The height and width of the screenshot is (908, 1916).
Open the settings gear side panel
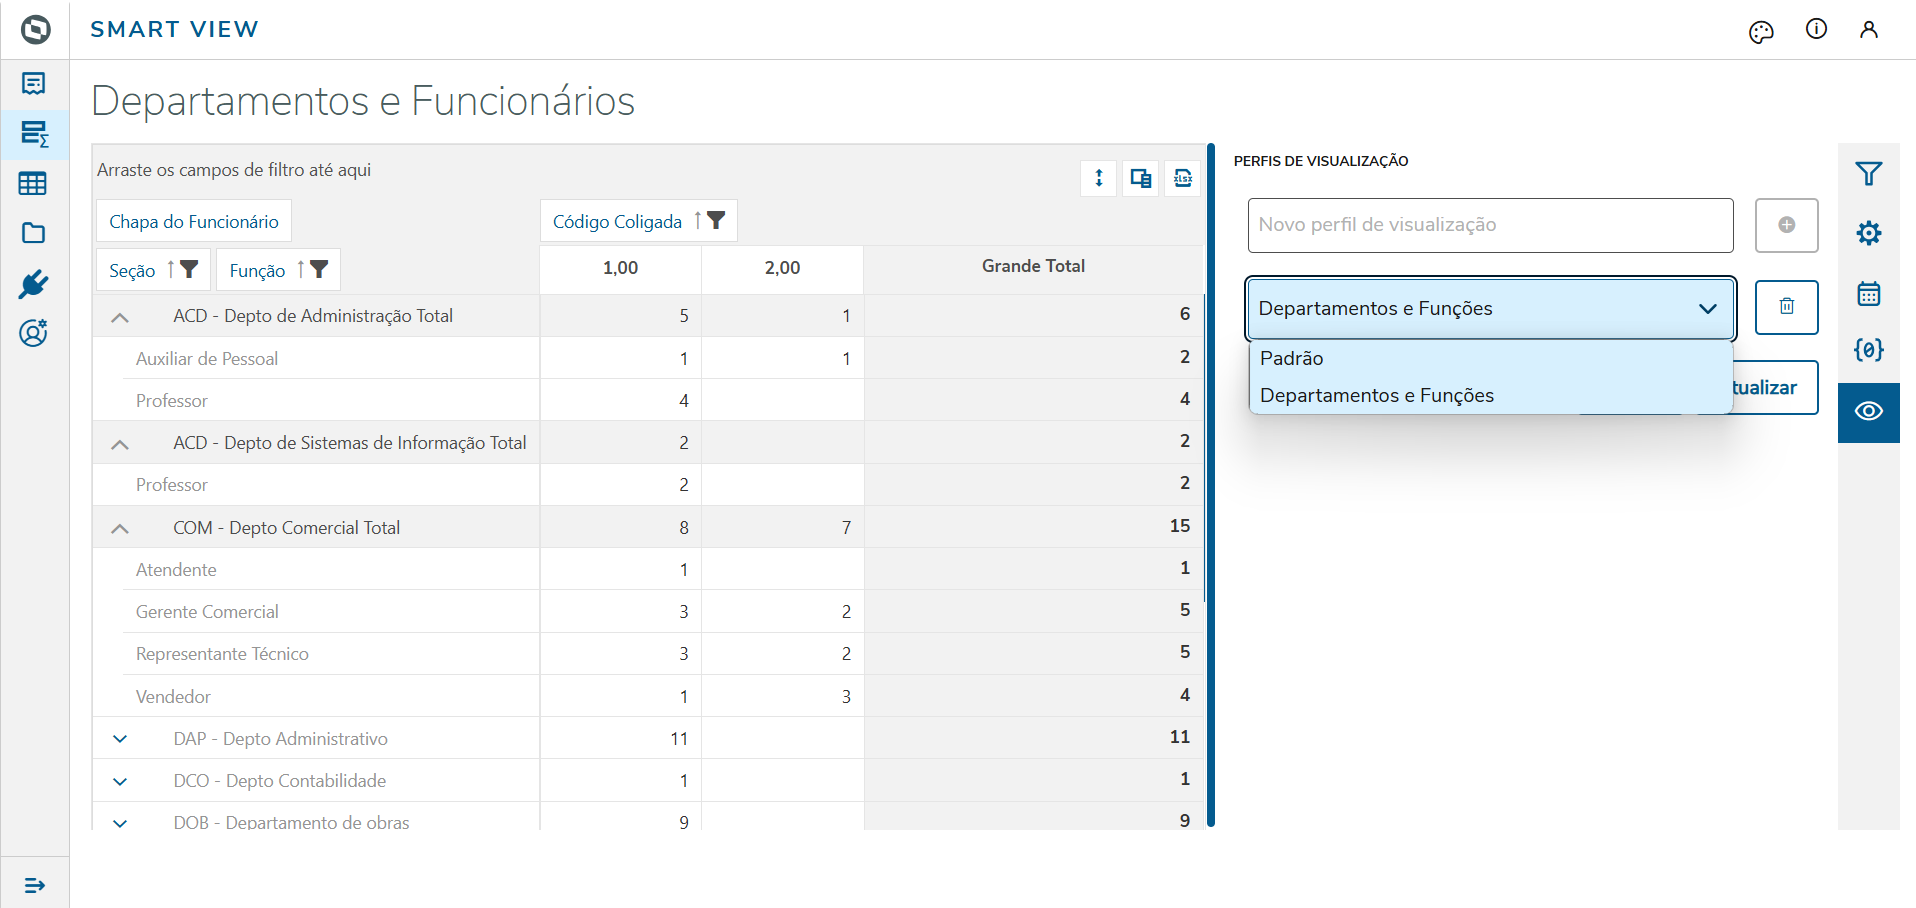[1868, 233]
